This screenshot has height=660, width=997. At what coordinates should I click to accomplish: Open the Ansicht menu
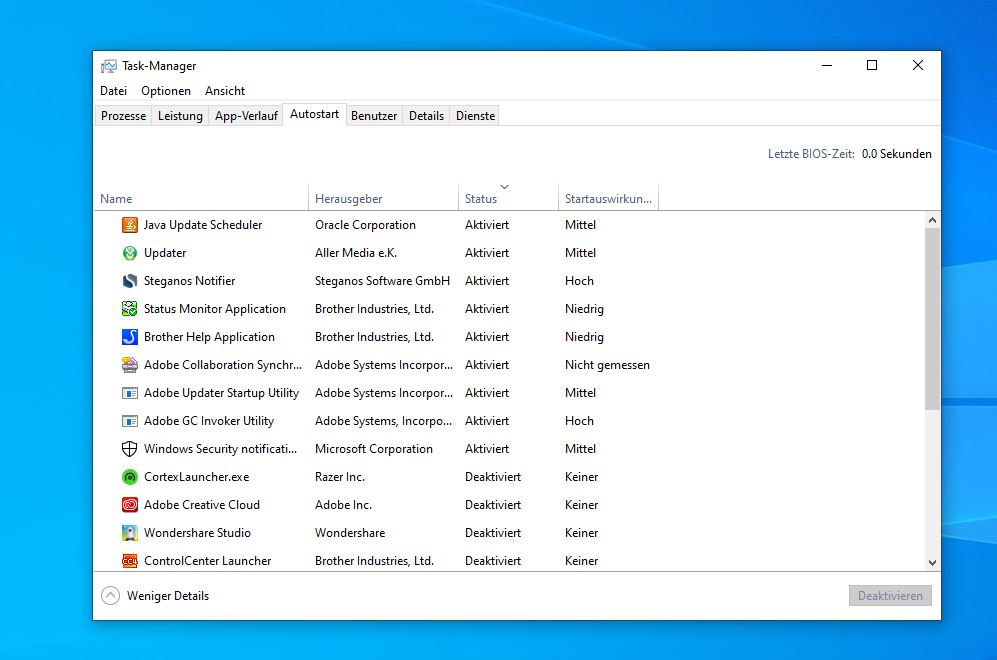pyautogui.click(x=225, y=91)
